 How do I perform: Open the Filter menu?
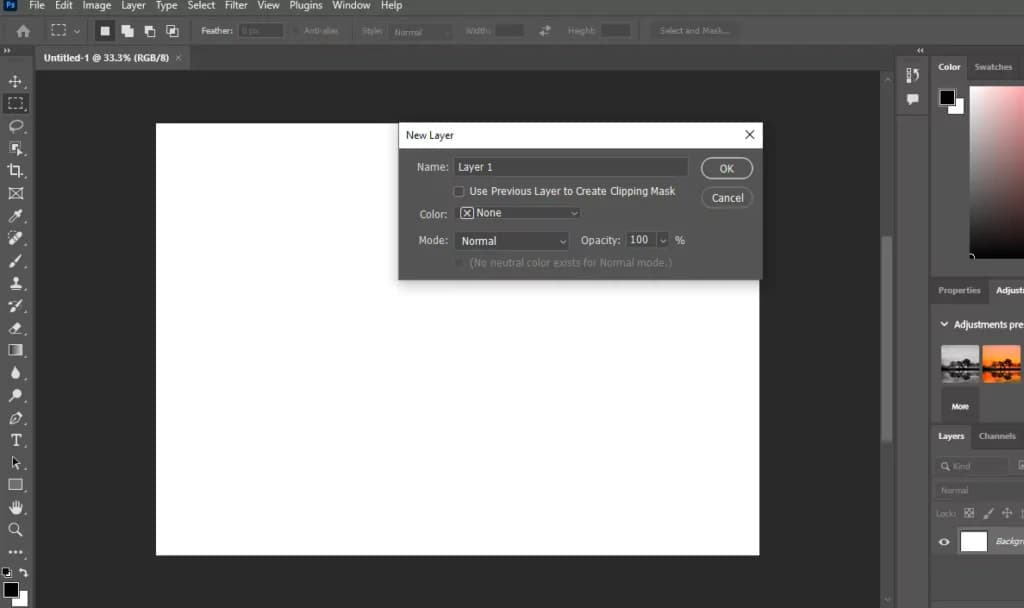pyautogui.click(x=236, y=5)
